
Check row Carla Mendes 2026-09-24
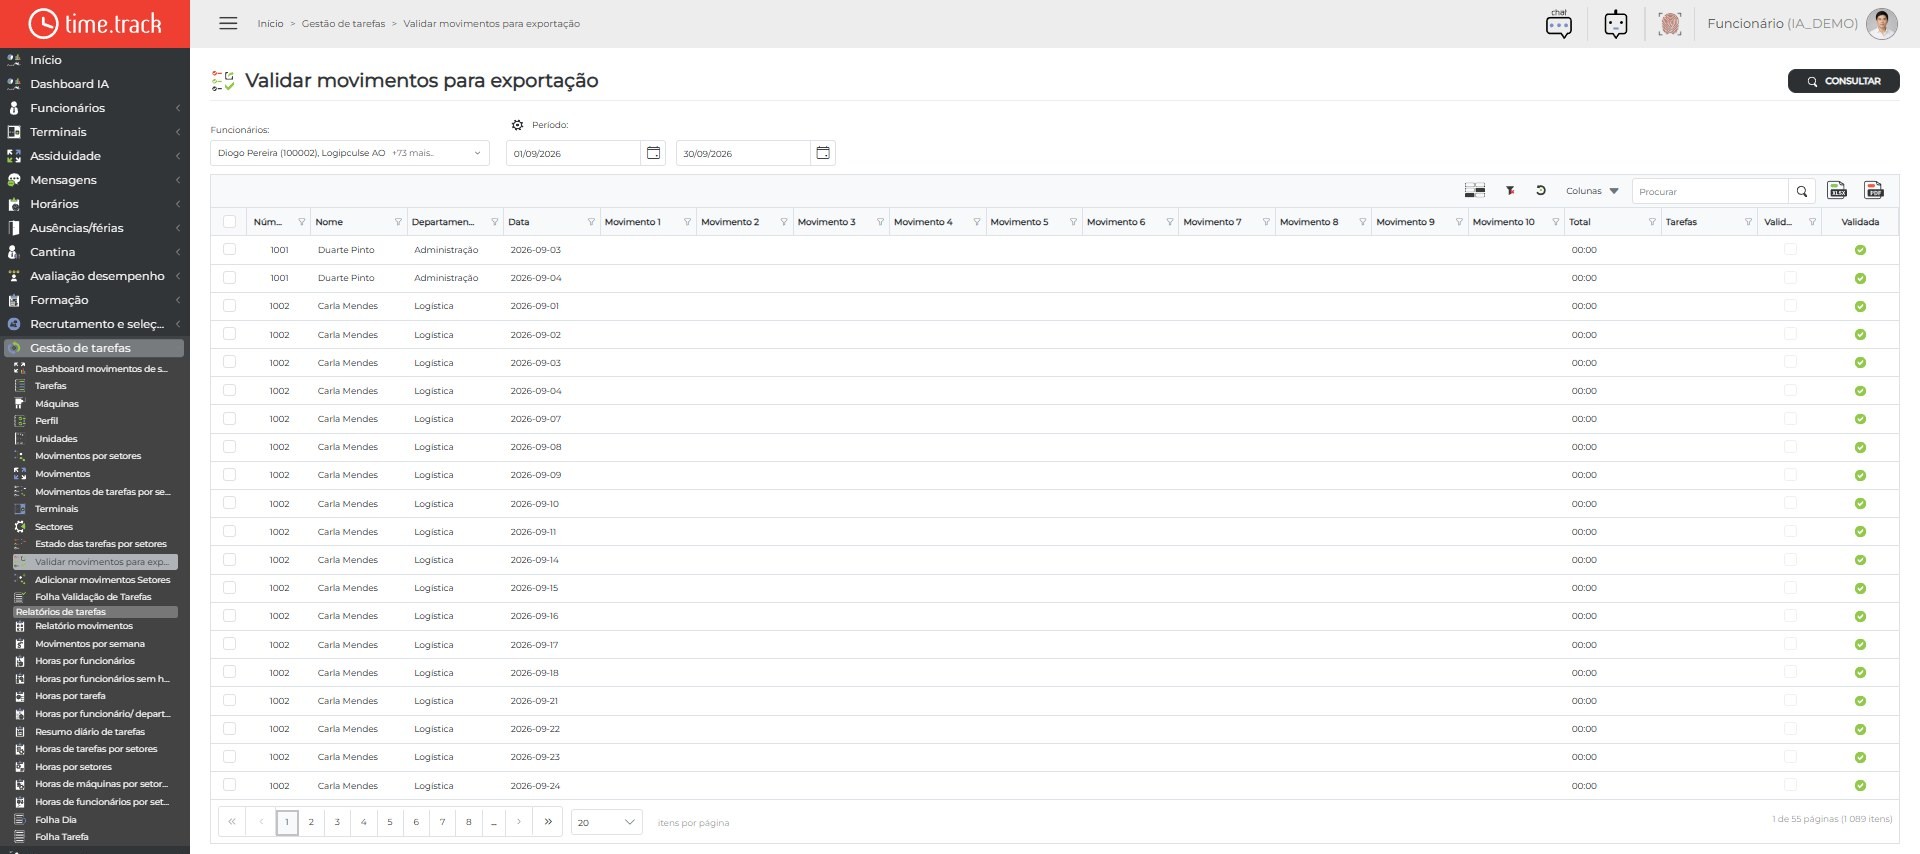tap(230, 785)
